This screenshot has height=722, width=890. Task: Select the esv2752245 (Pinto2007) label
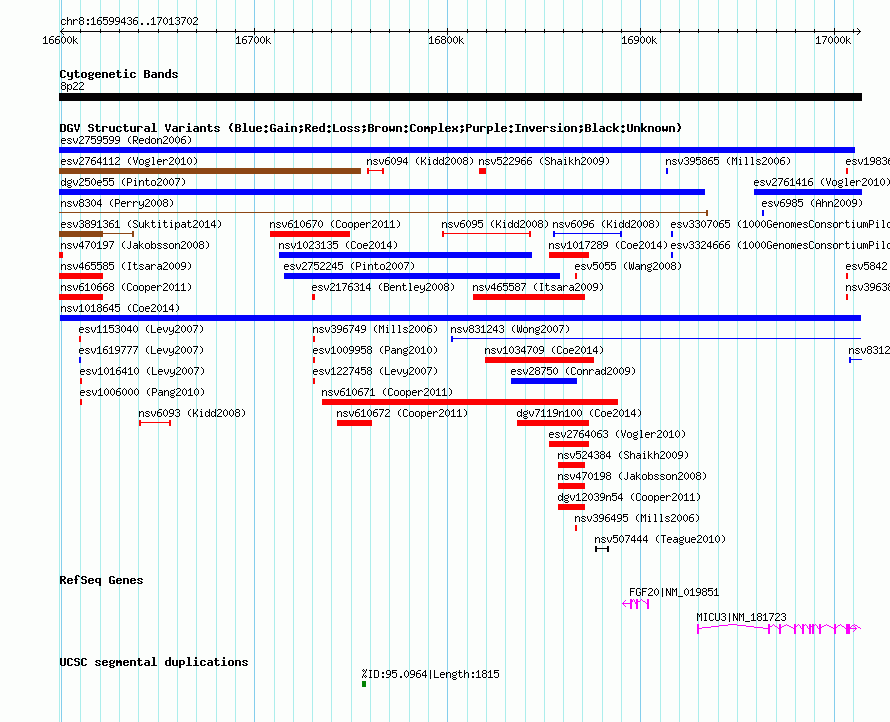click(x=349, y=266)
